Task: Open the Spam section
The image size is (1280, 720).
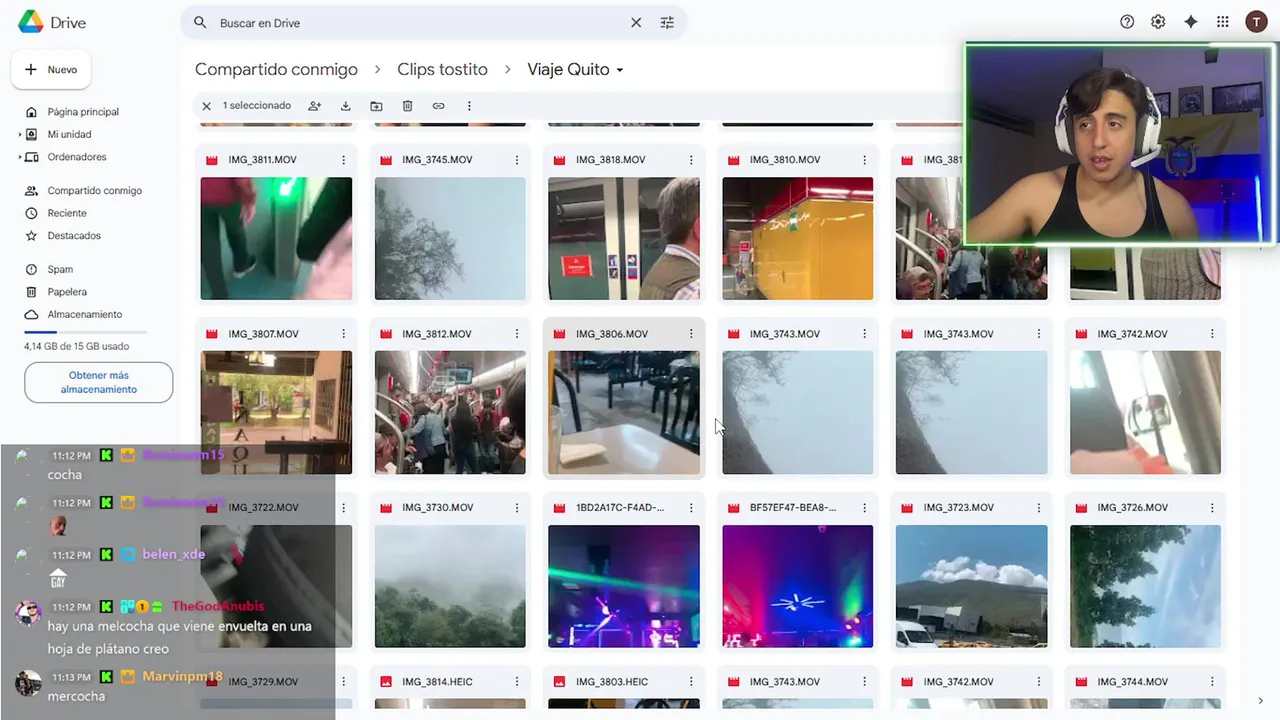Action: [60, 270]
